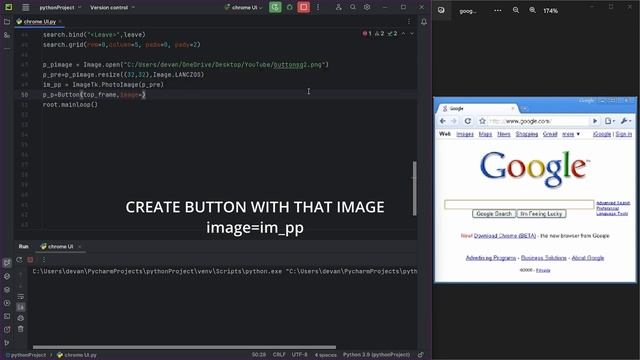Viewport: 640px width, 360px height.
Task: Toggle scroll to end in Run console
Action: pyautogui.click(x=20, y=307)
